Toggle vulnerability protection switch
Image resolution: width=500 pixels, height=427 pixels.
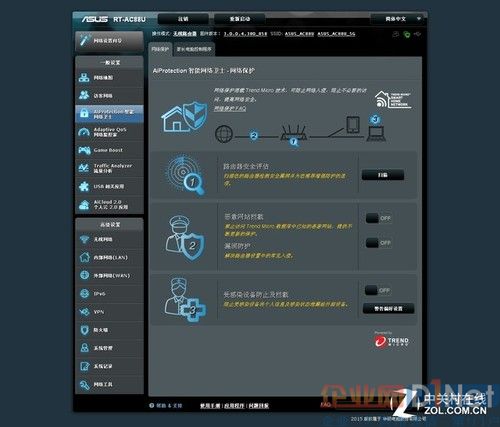coord(378,243)
